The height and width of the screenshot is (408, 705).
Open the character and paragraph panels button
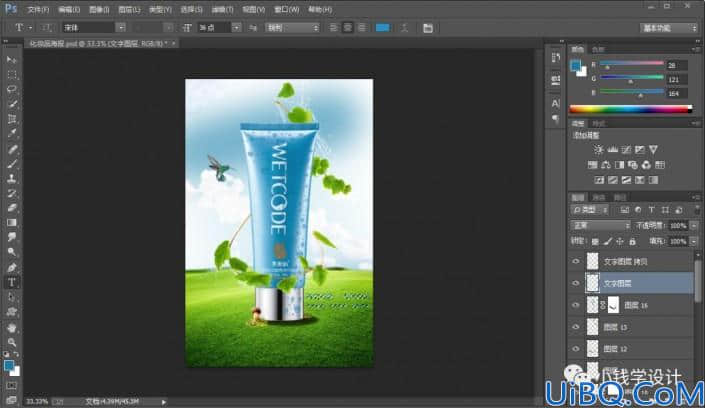[428, 28]
